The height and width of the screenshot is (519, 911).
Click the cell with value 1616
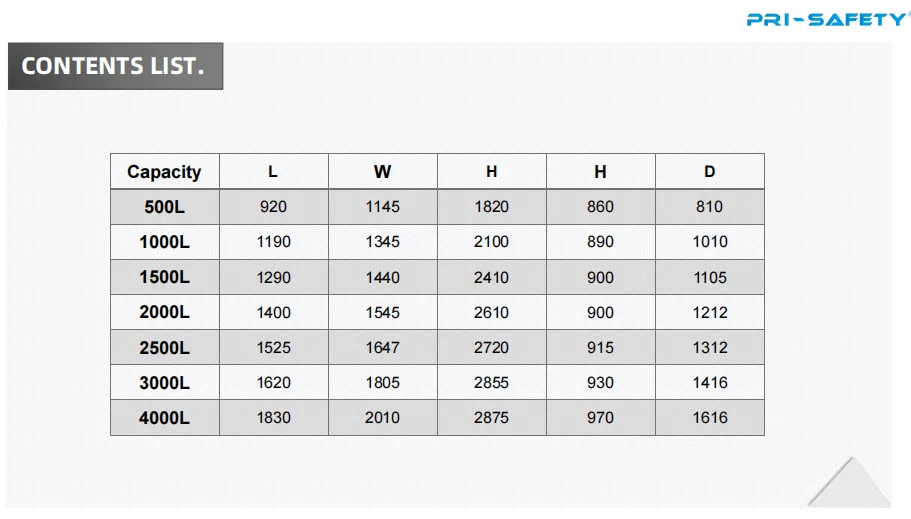tap(710, 418)
